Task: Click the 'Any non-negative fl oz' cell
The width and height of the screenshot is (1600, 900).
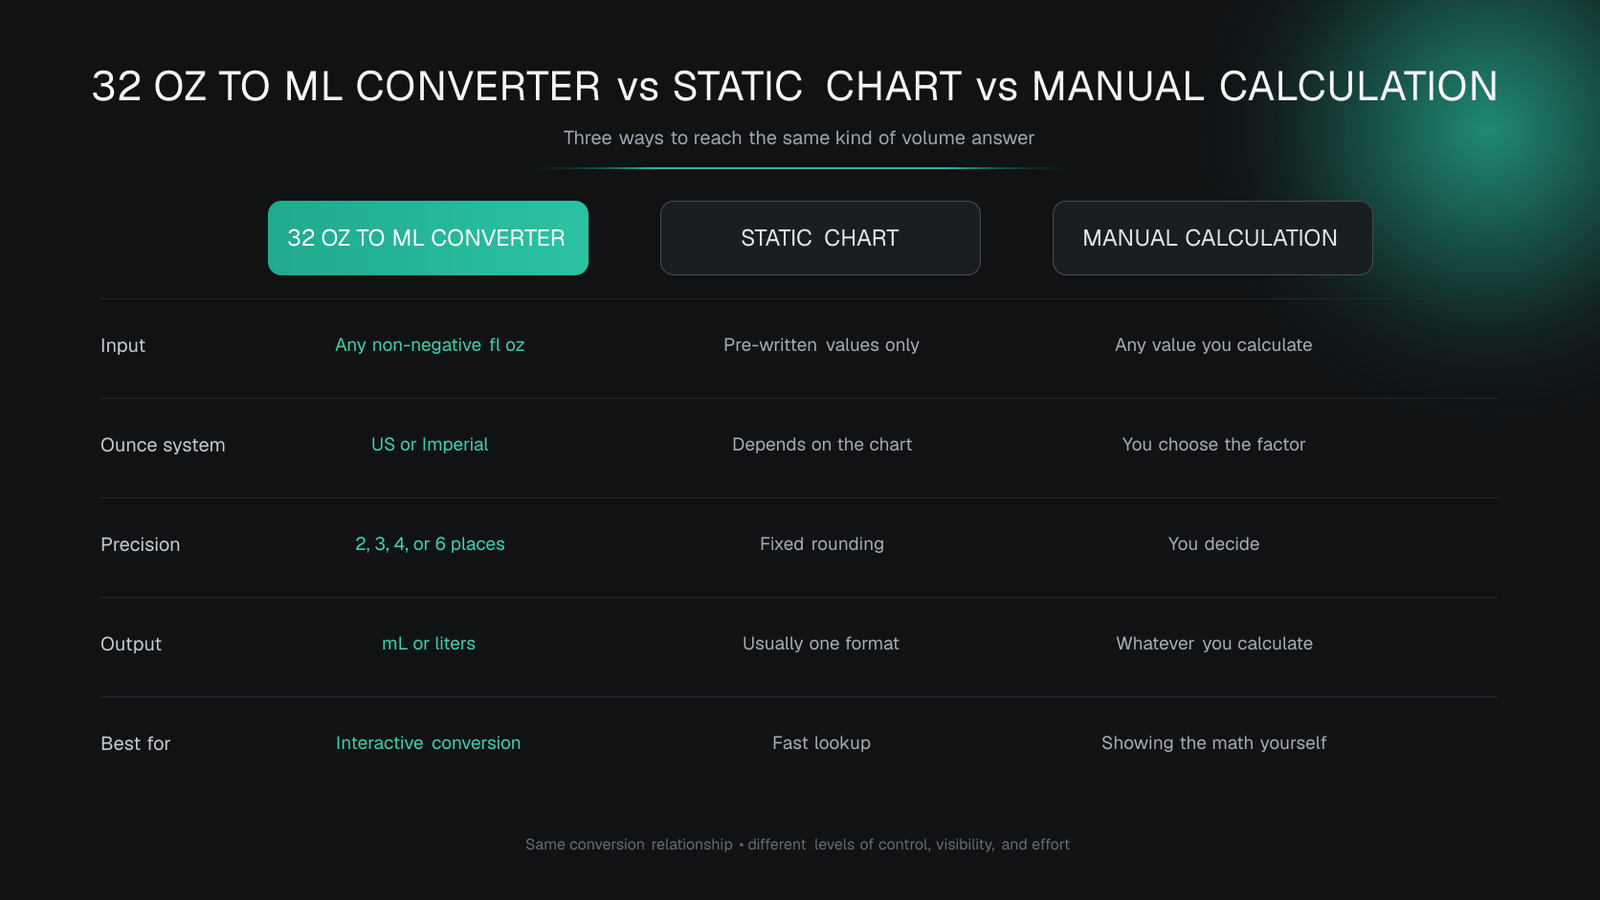Action: coord(430,345)
